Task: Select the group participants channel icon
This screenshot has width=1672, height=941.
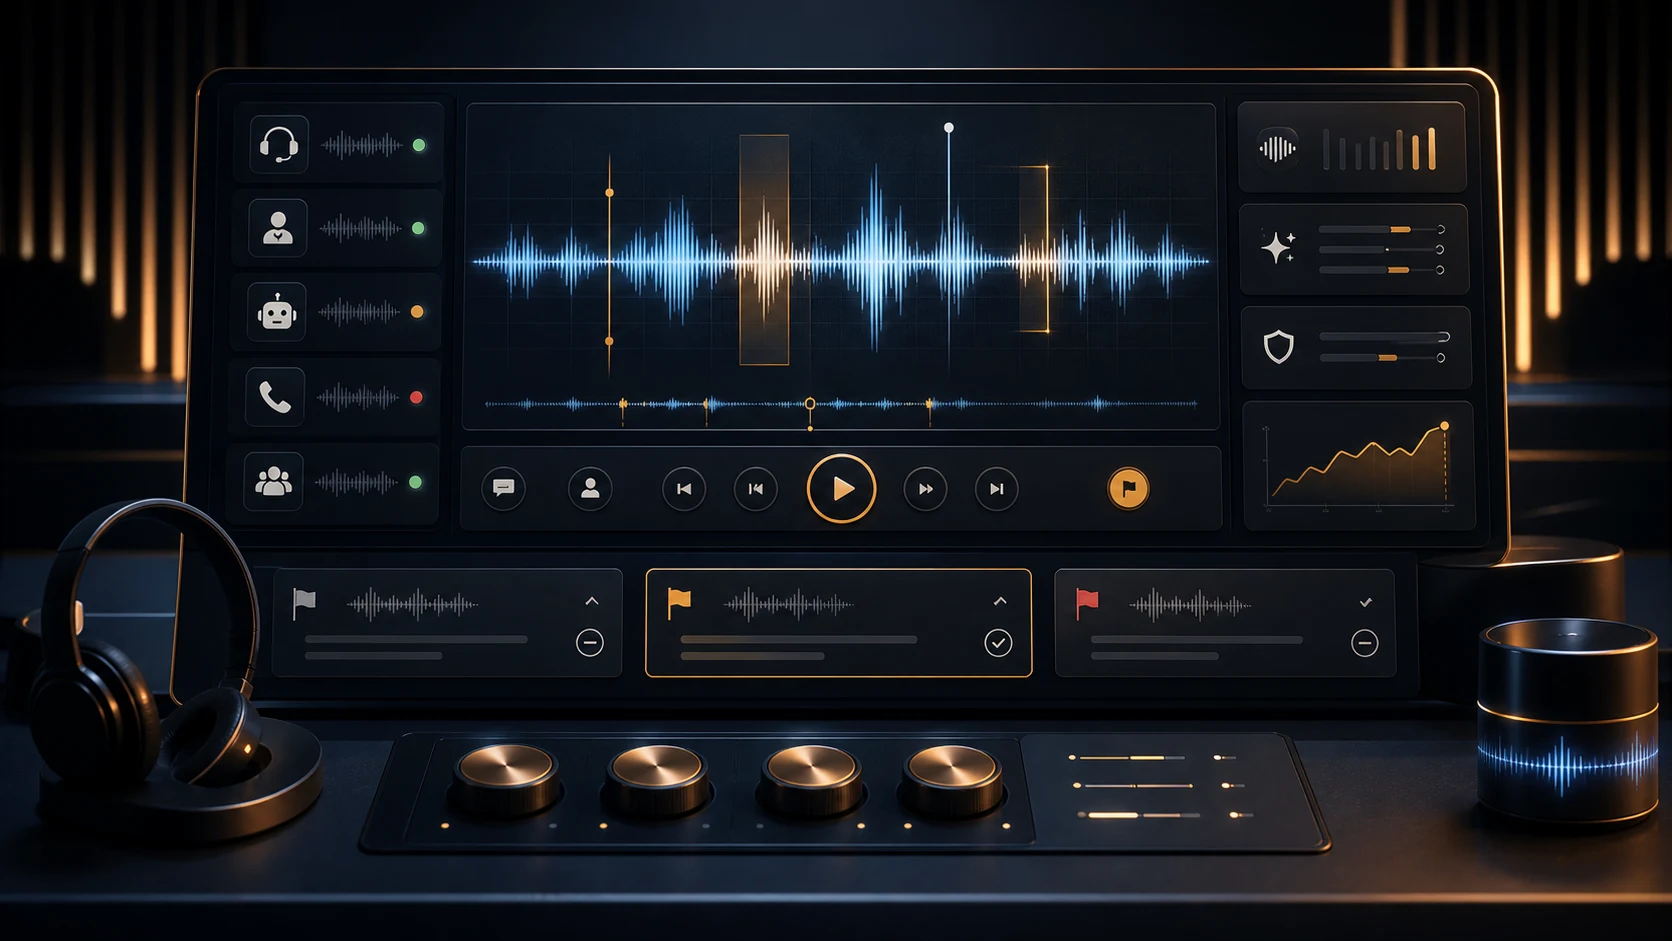Action: (x=273, y=482)
